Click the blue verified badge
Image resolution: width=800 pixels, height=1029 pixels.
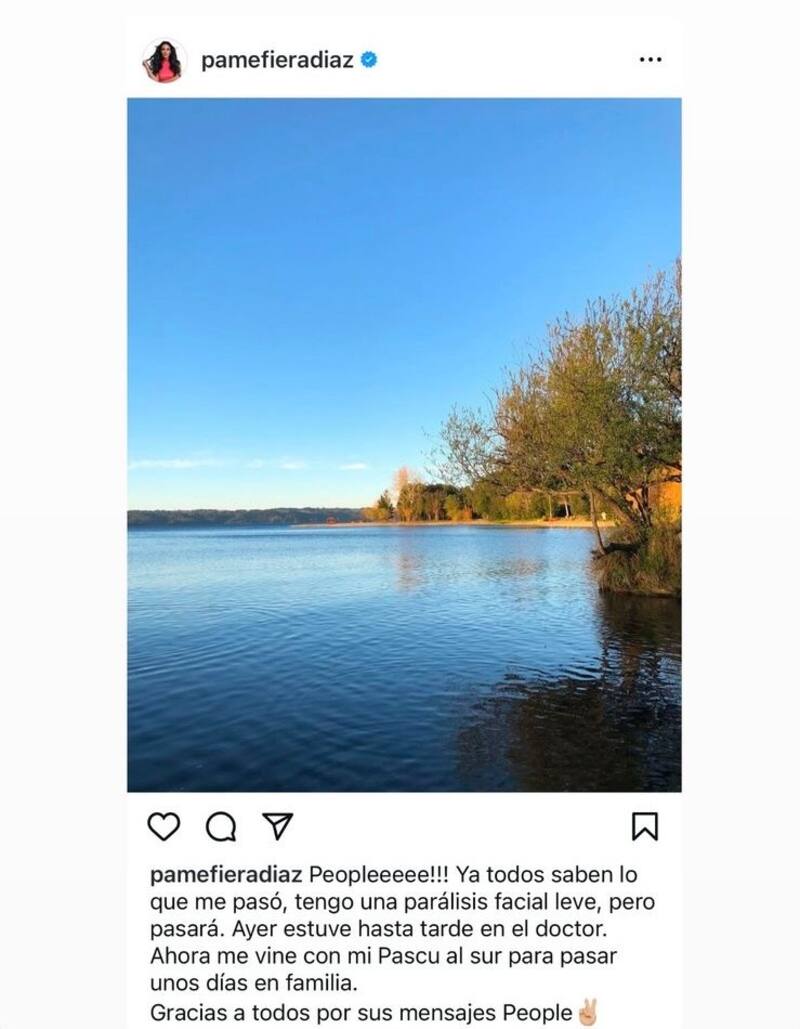(x=369, y=60)
